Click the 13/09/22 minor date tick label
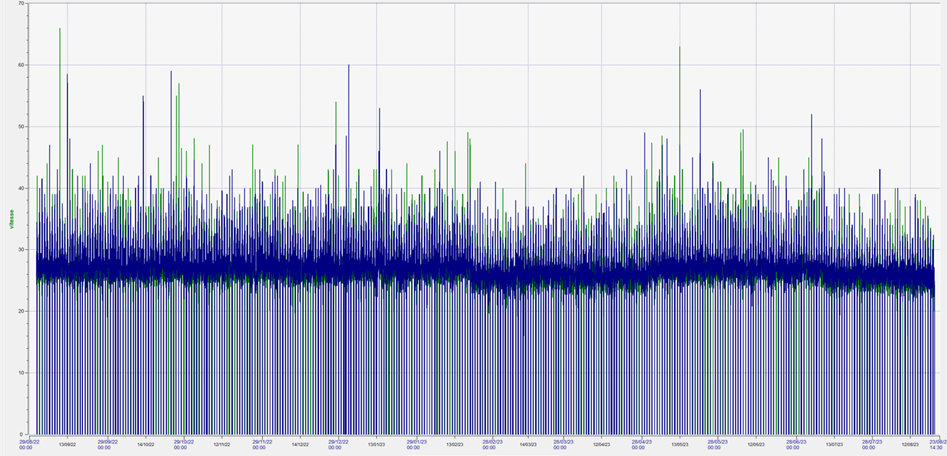Image resolution: width=947 pixels, height=456 pixels. 68,444
